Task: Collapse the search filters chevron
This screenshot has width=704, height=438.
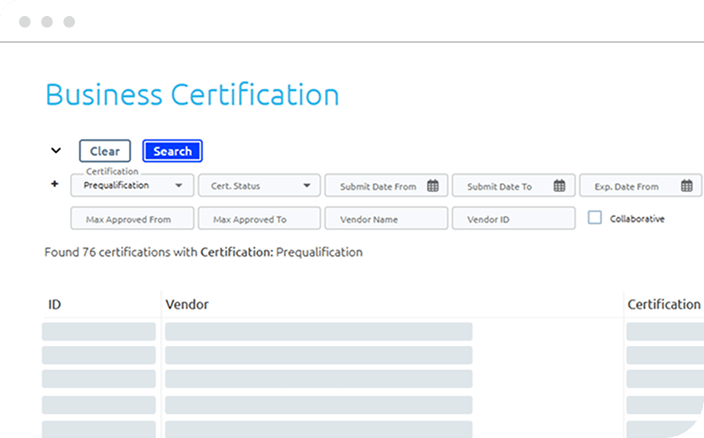Action: [56, 151]
